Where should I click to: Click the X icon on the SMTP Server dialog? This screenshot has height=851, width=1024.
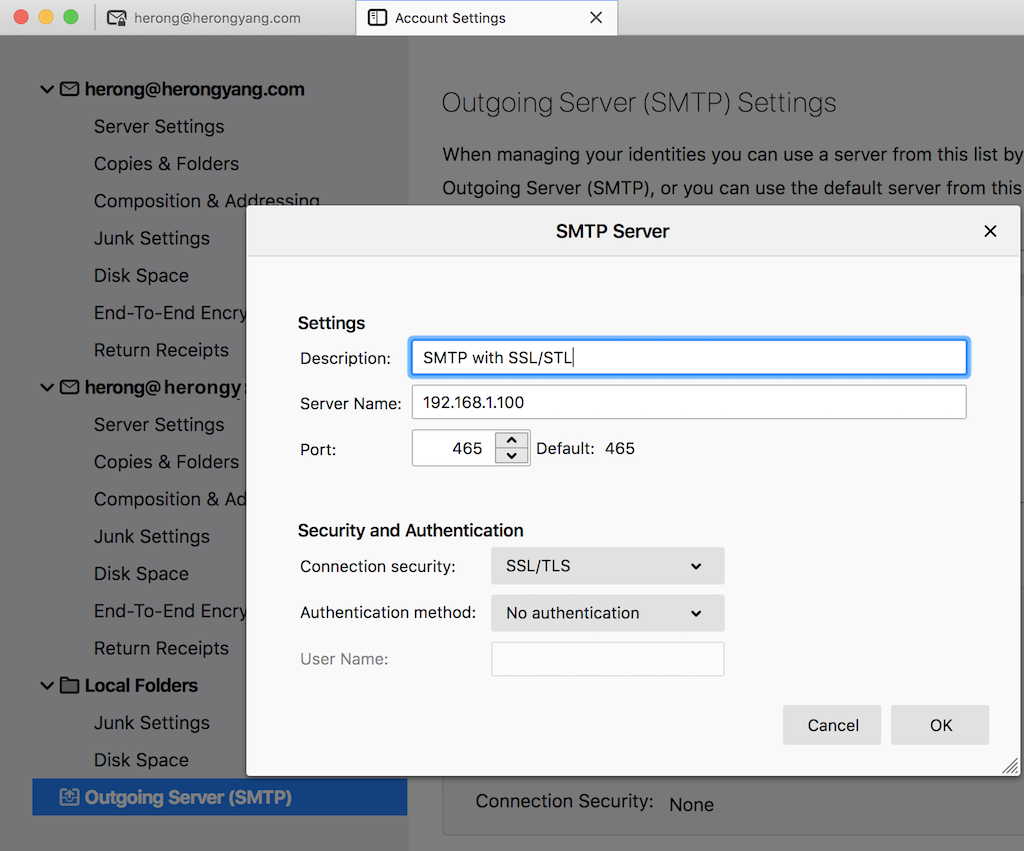(990, 231)
